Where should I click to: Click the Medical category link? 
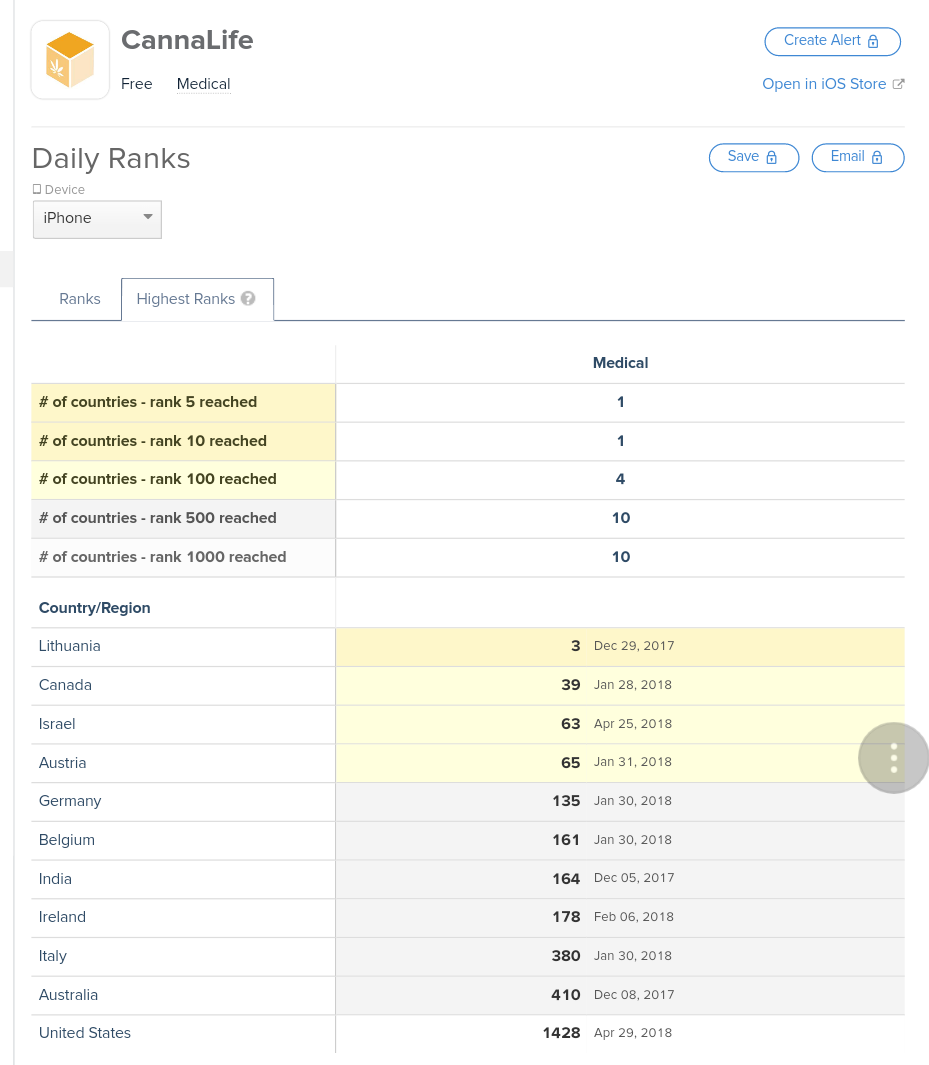click(204, 84)
